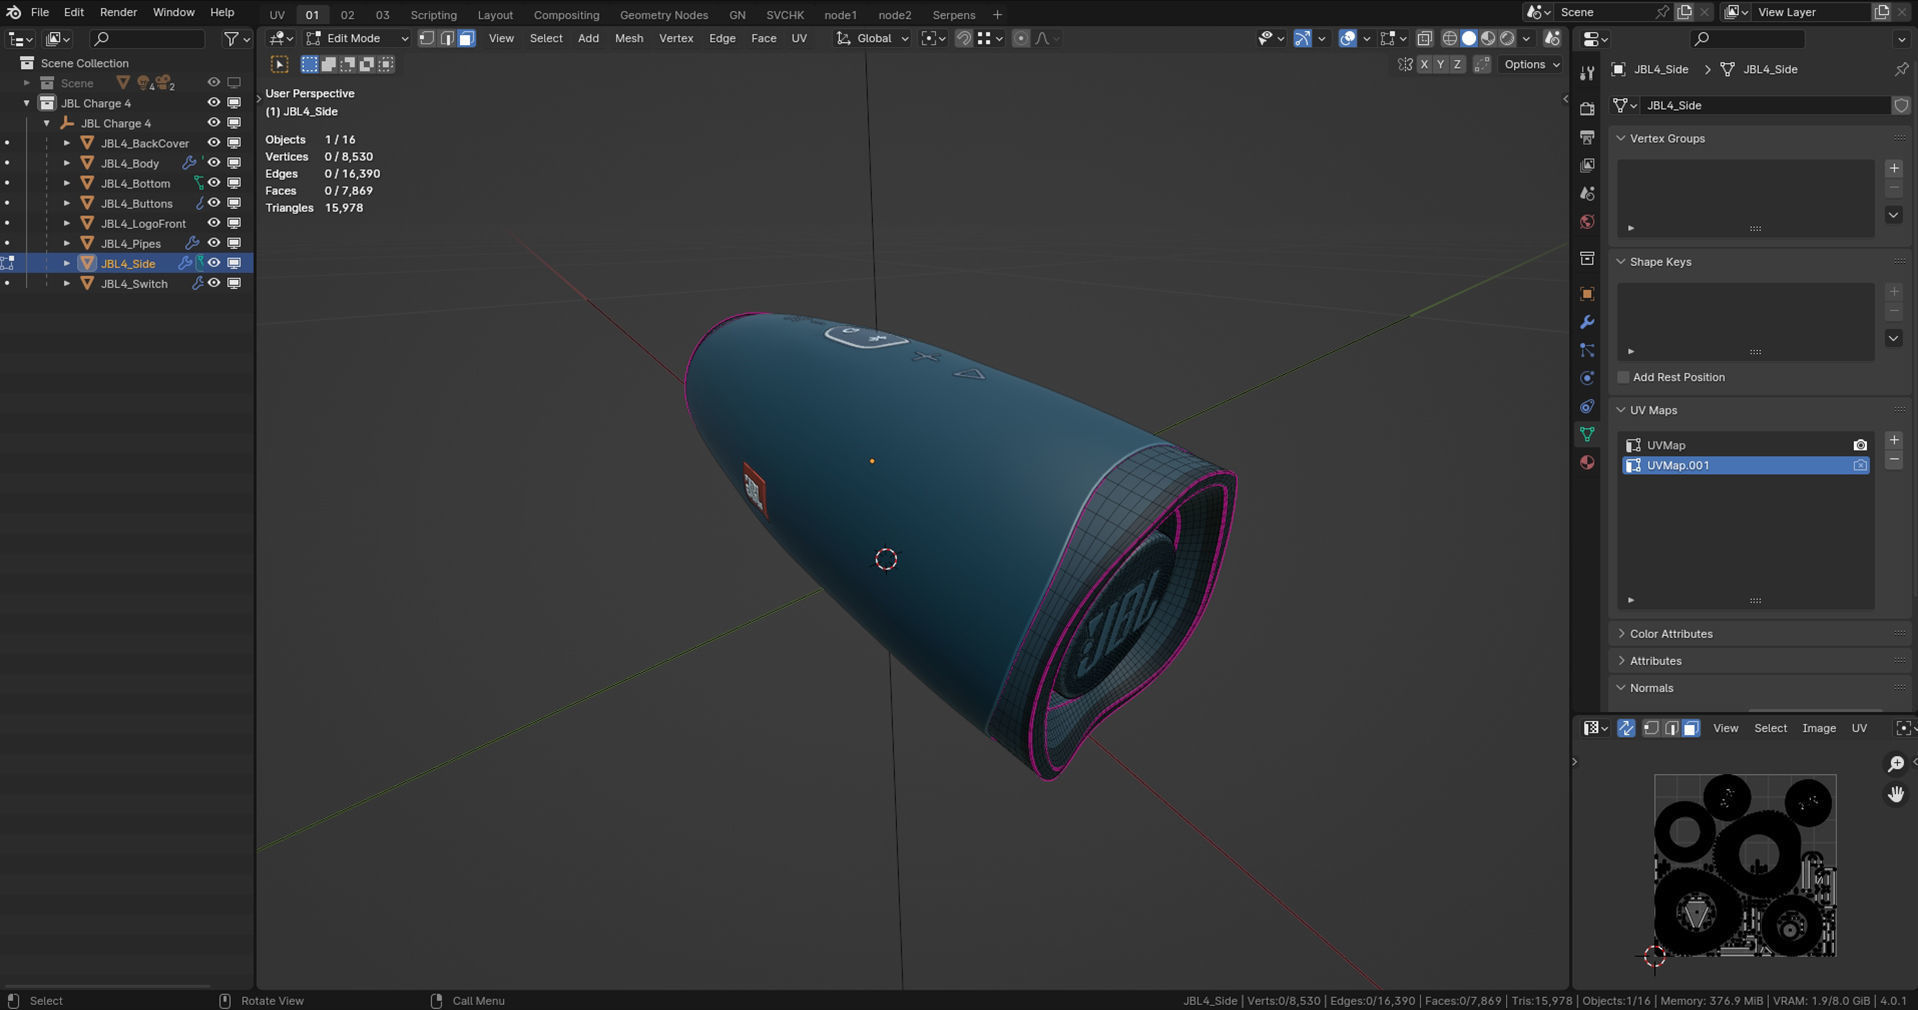Switch to edge select mode
The width and height of the screenshot is (1918, 1010).
(x=447, y=38)
